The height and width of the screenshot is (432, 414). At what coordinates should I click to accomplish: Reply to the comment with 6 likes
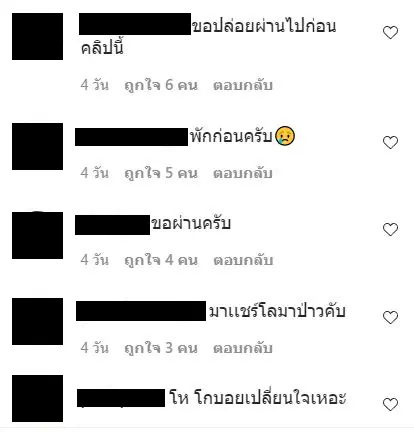click(243, 85)
